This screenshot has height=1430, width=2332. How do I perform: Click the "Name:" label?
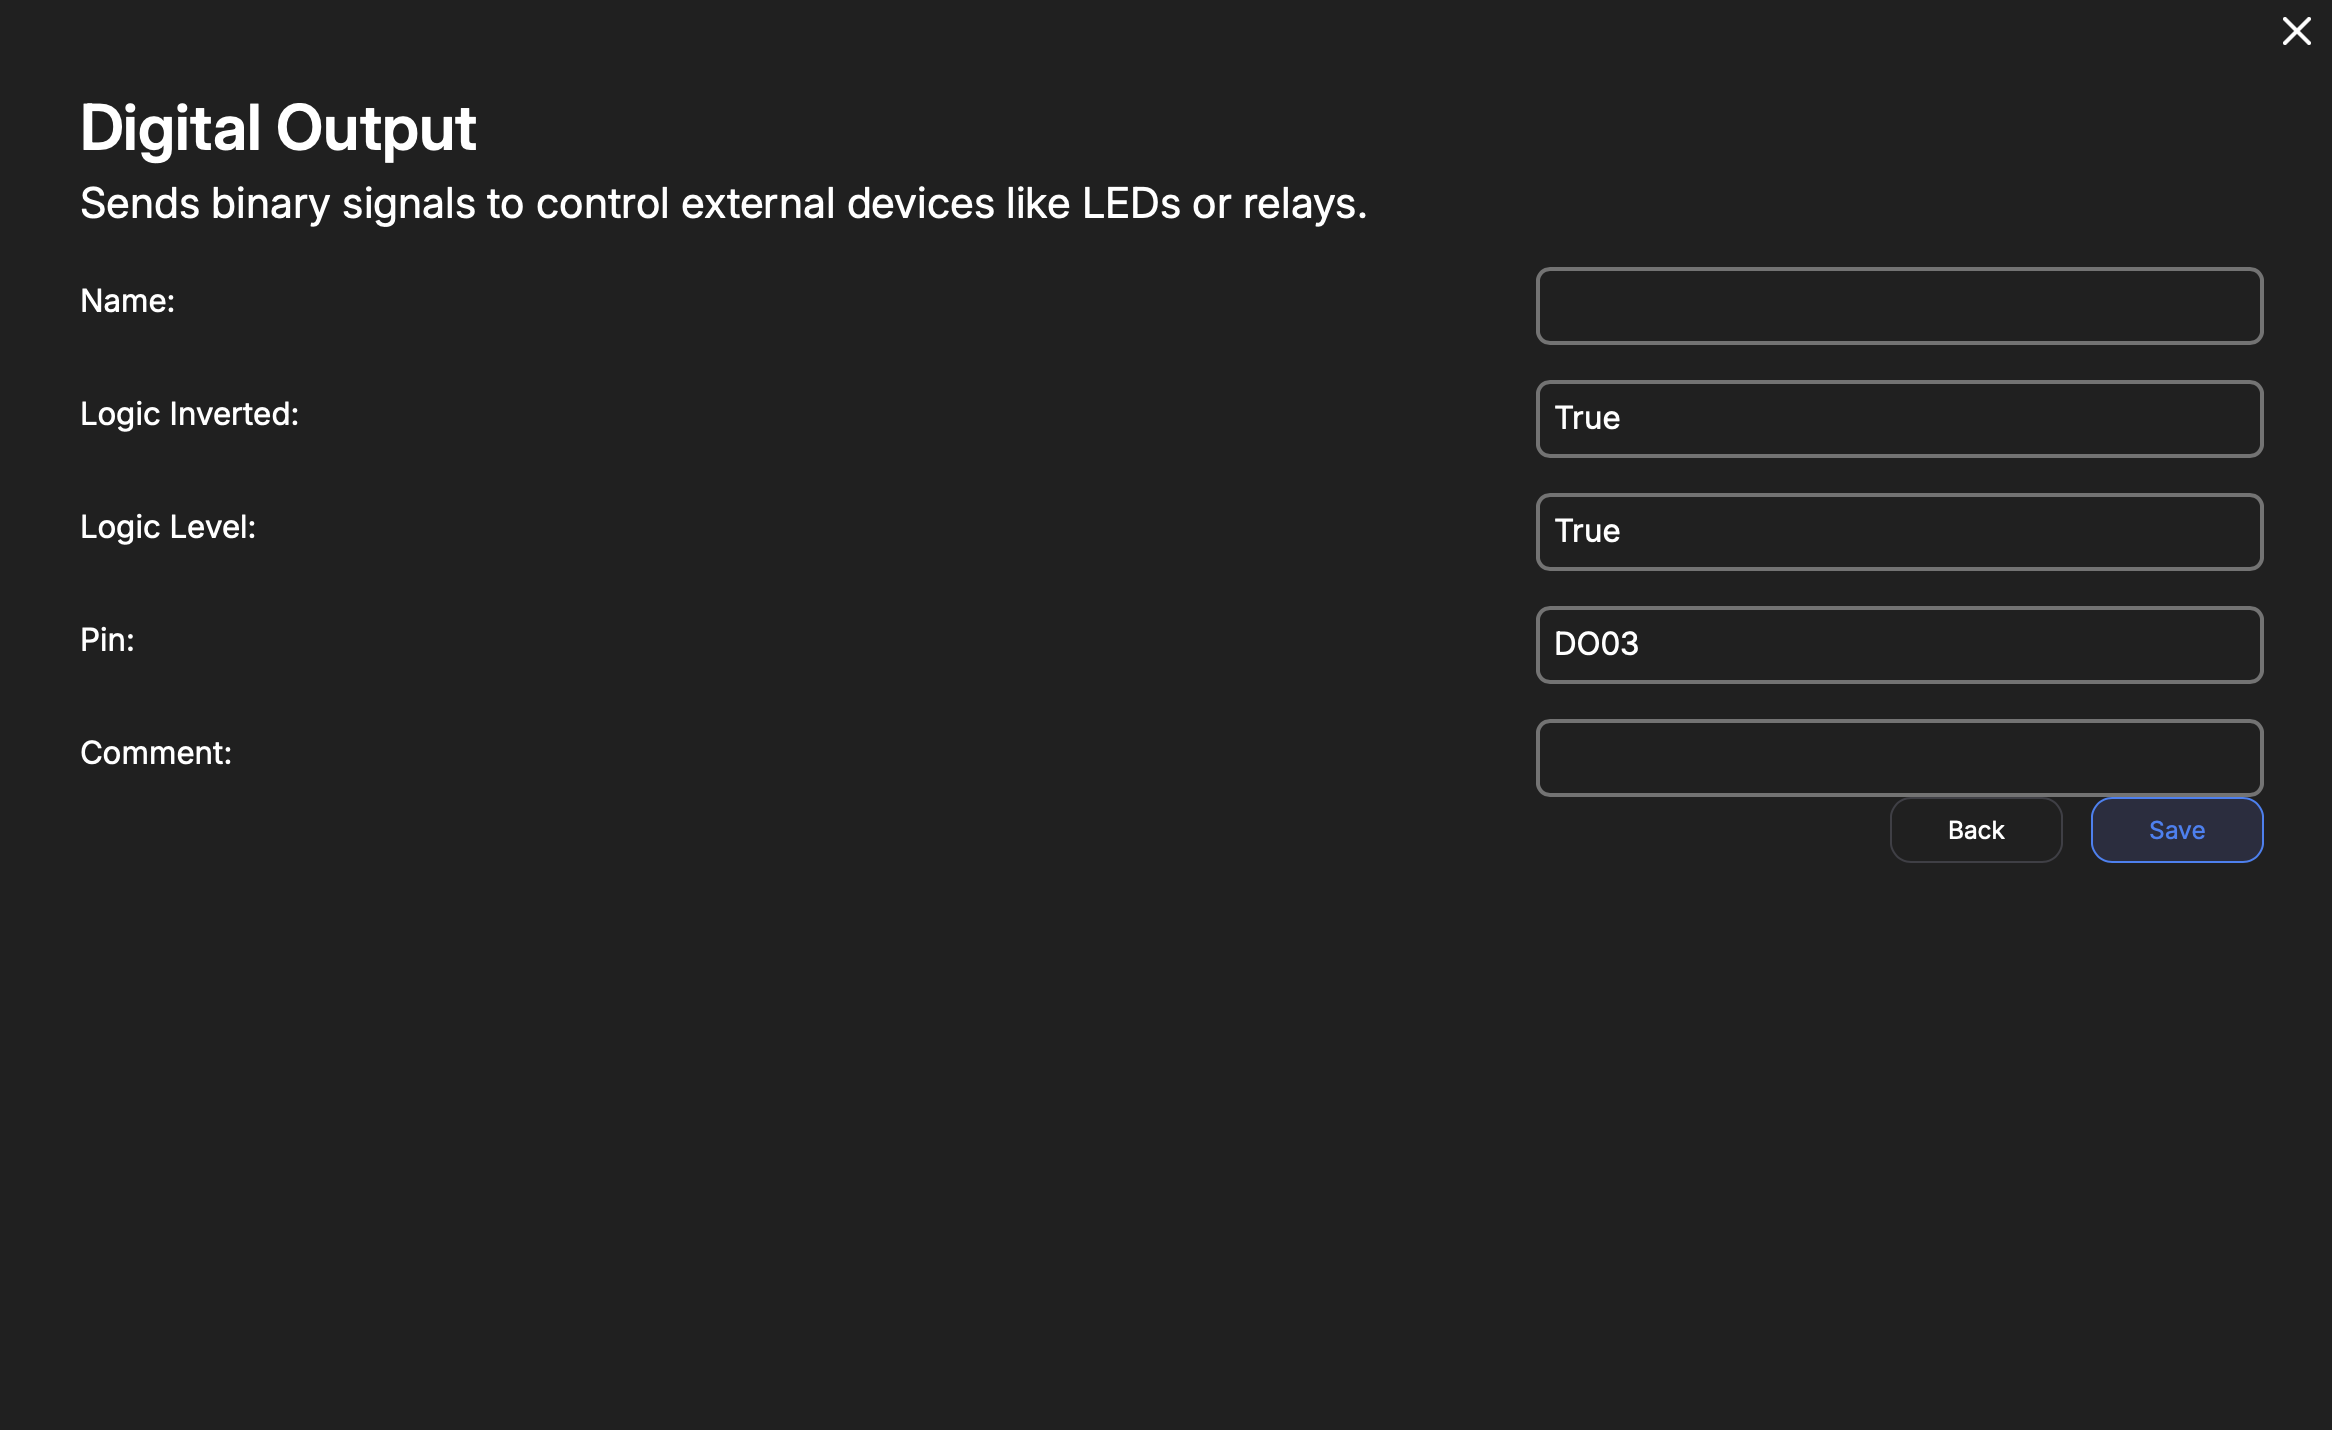[127, 301]
